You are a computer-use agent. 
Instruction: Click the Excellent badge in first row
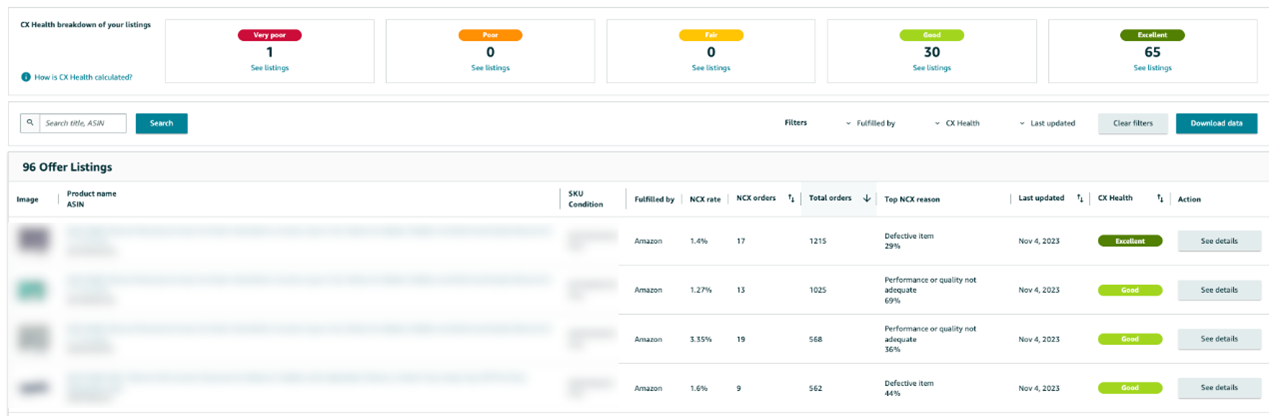click(x=1129, y=241)
